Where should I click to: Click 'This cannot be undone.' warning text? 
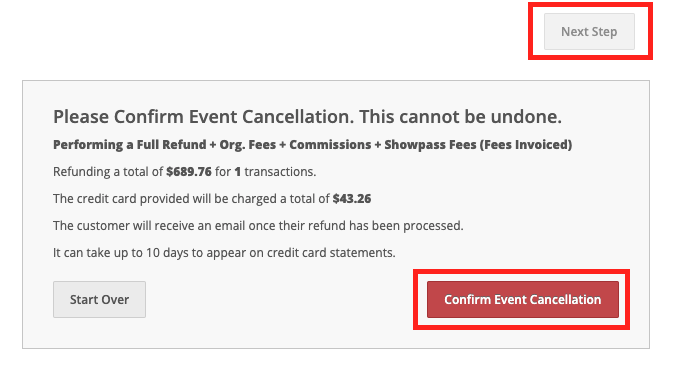[460, 117]
